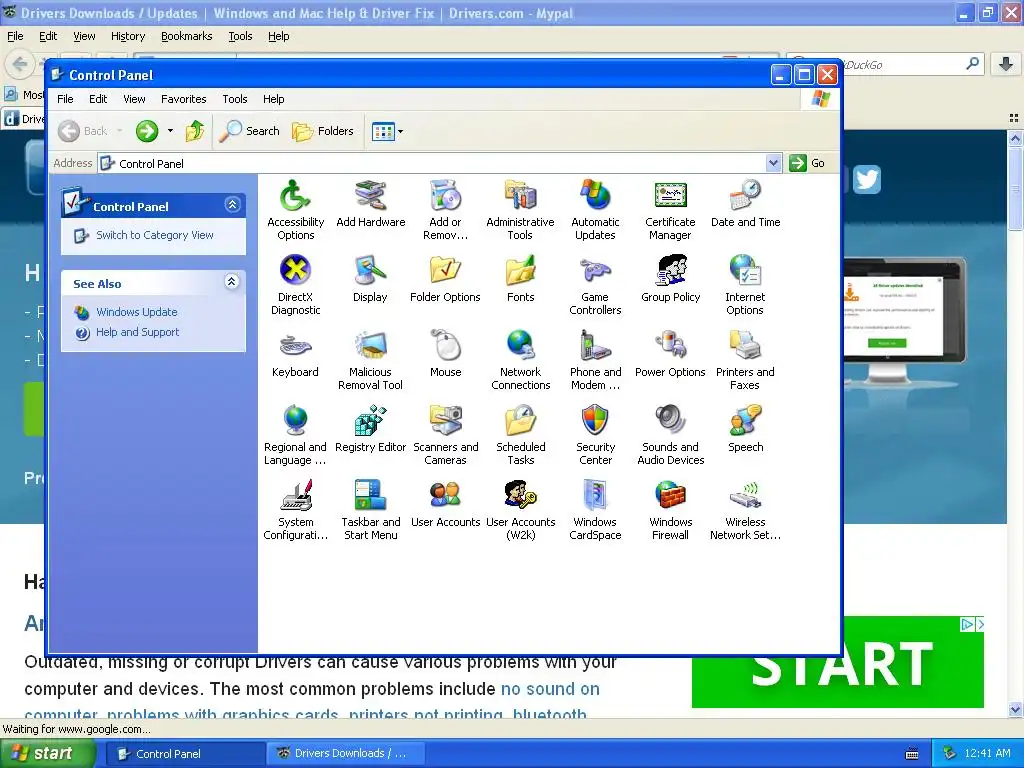
Task: Collapse the See Also sidebar section
Action: click(x=232, y=282)
